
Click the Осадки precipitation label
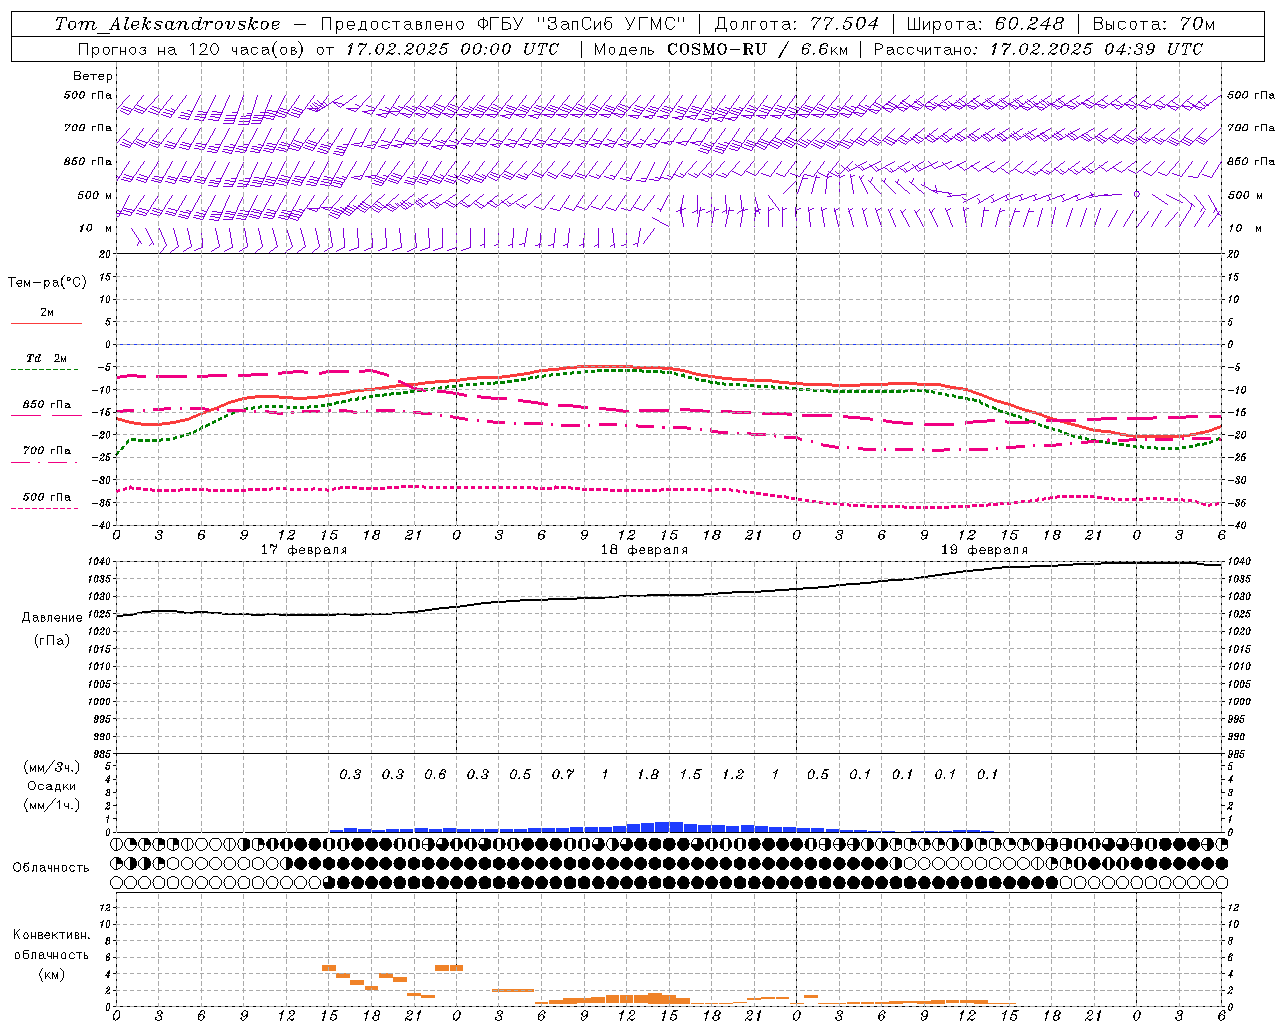pos(52,786)
